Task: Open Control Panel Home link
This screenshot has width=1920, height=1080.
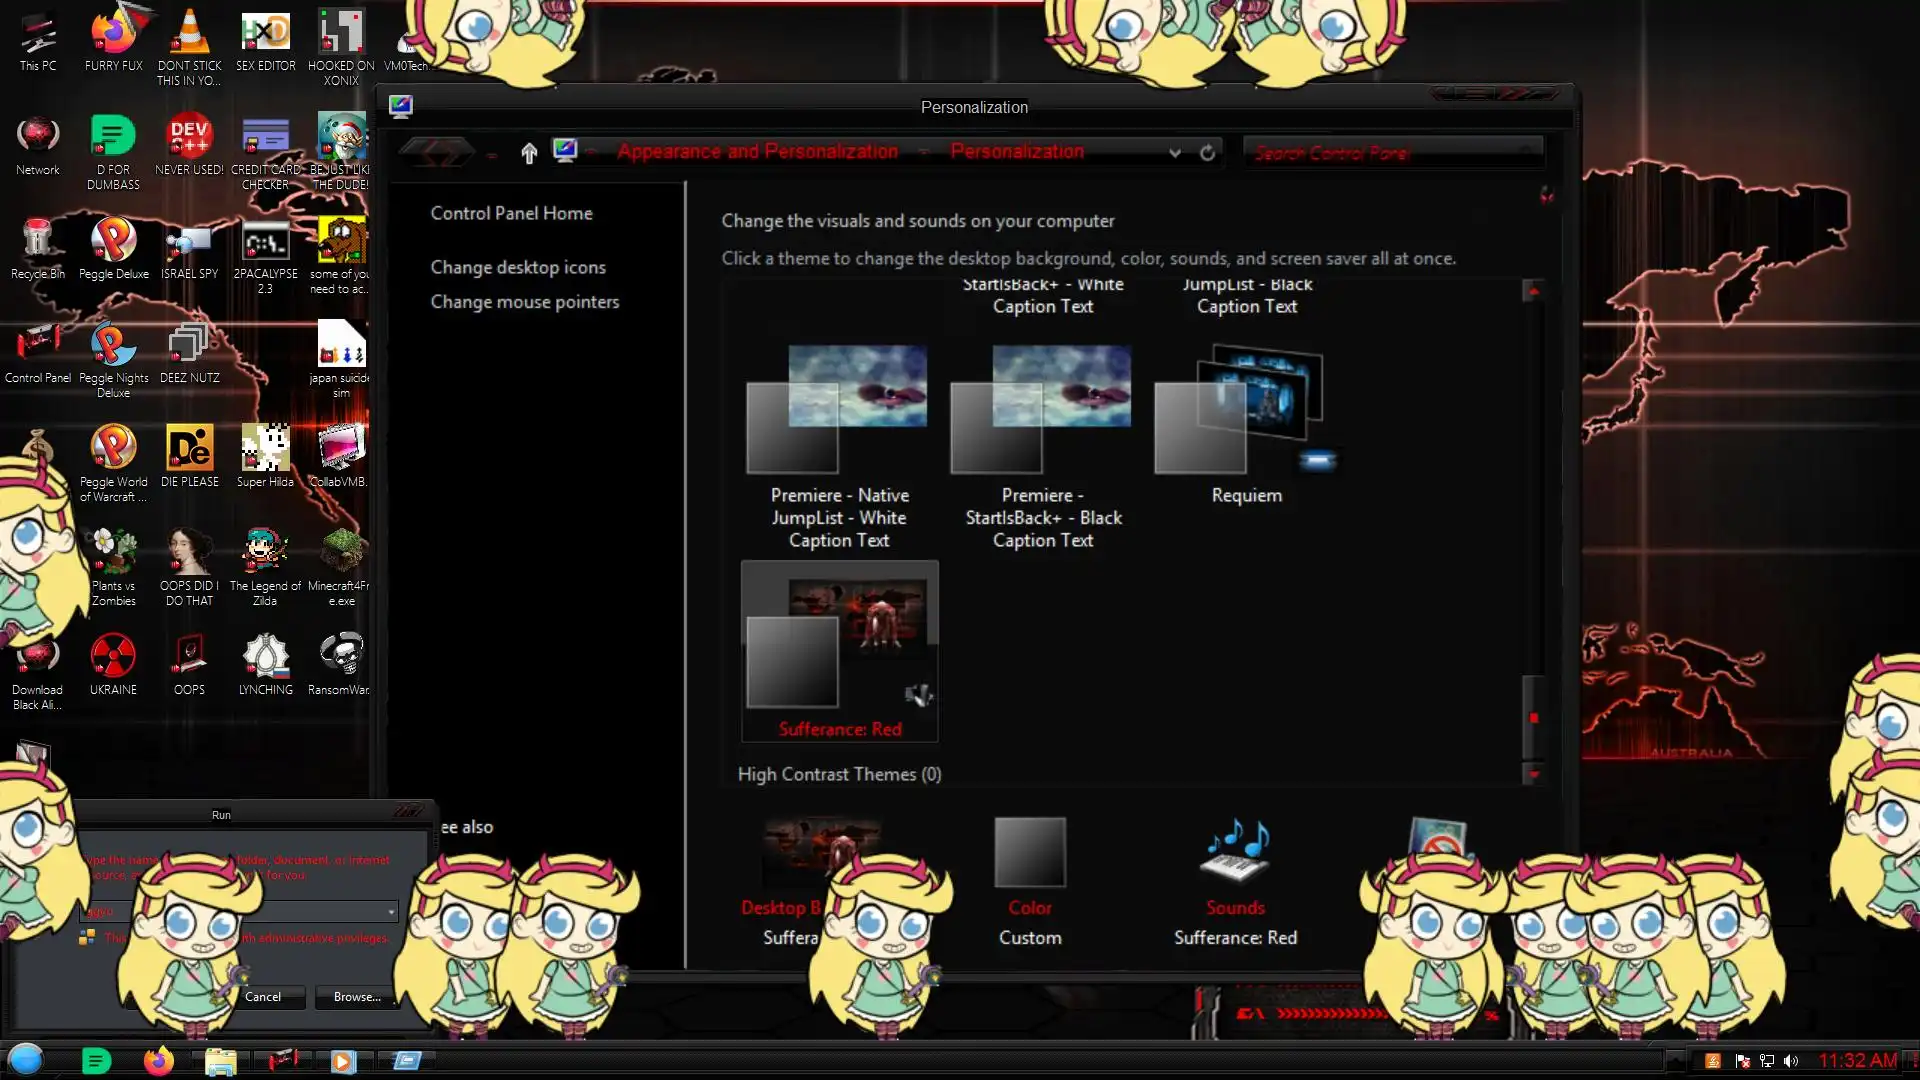Action: click(511, 213)
